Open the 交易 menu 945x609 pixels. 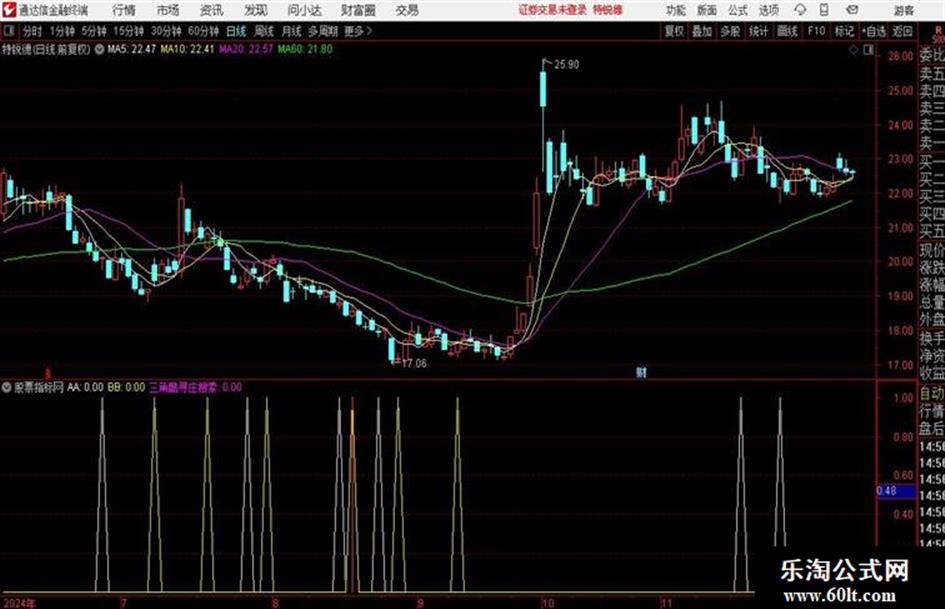point(407,10)
